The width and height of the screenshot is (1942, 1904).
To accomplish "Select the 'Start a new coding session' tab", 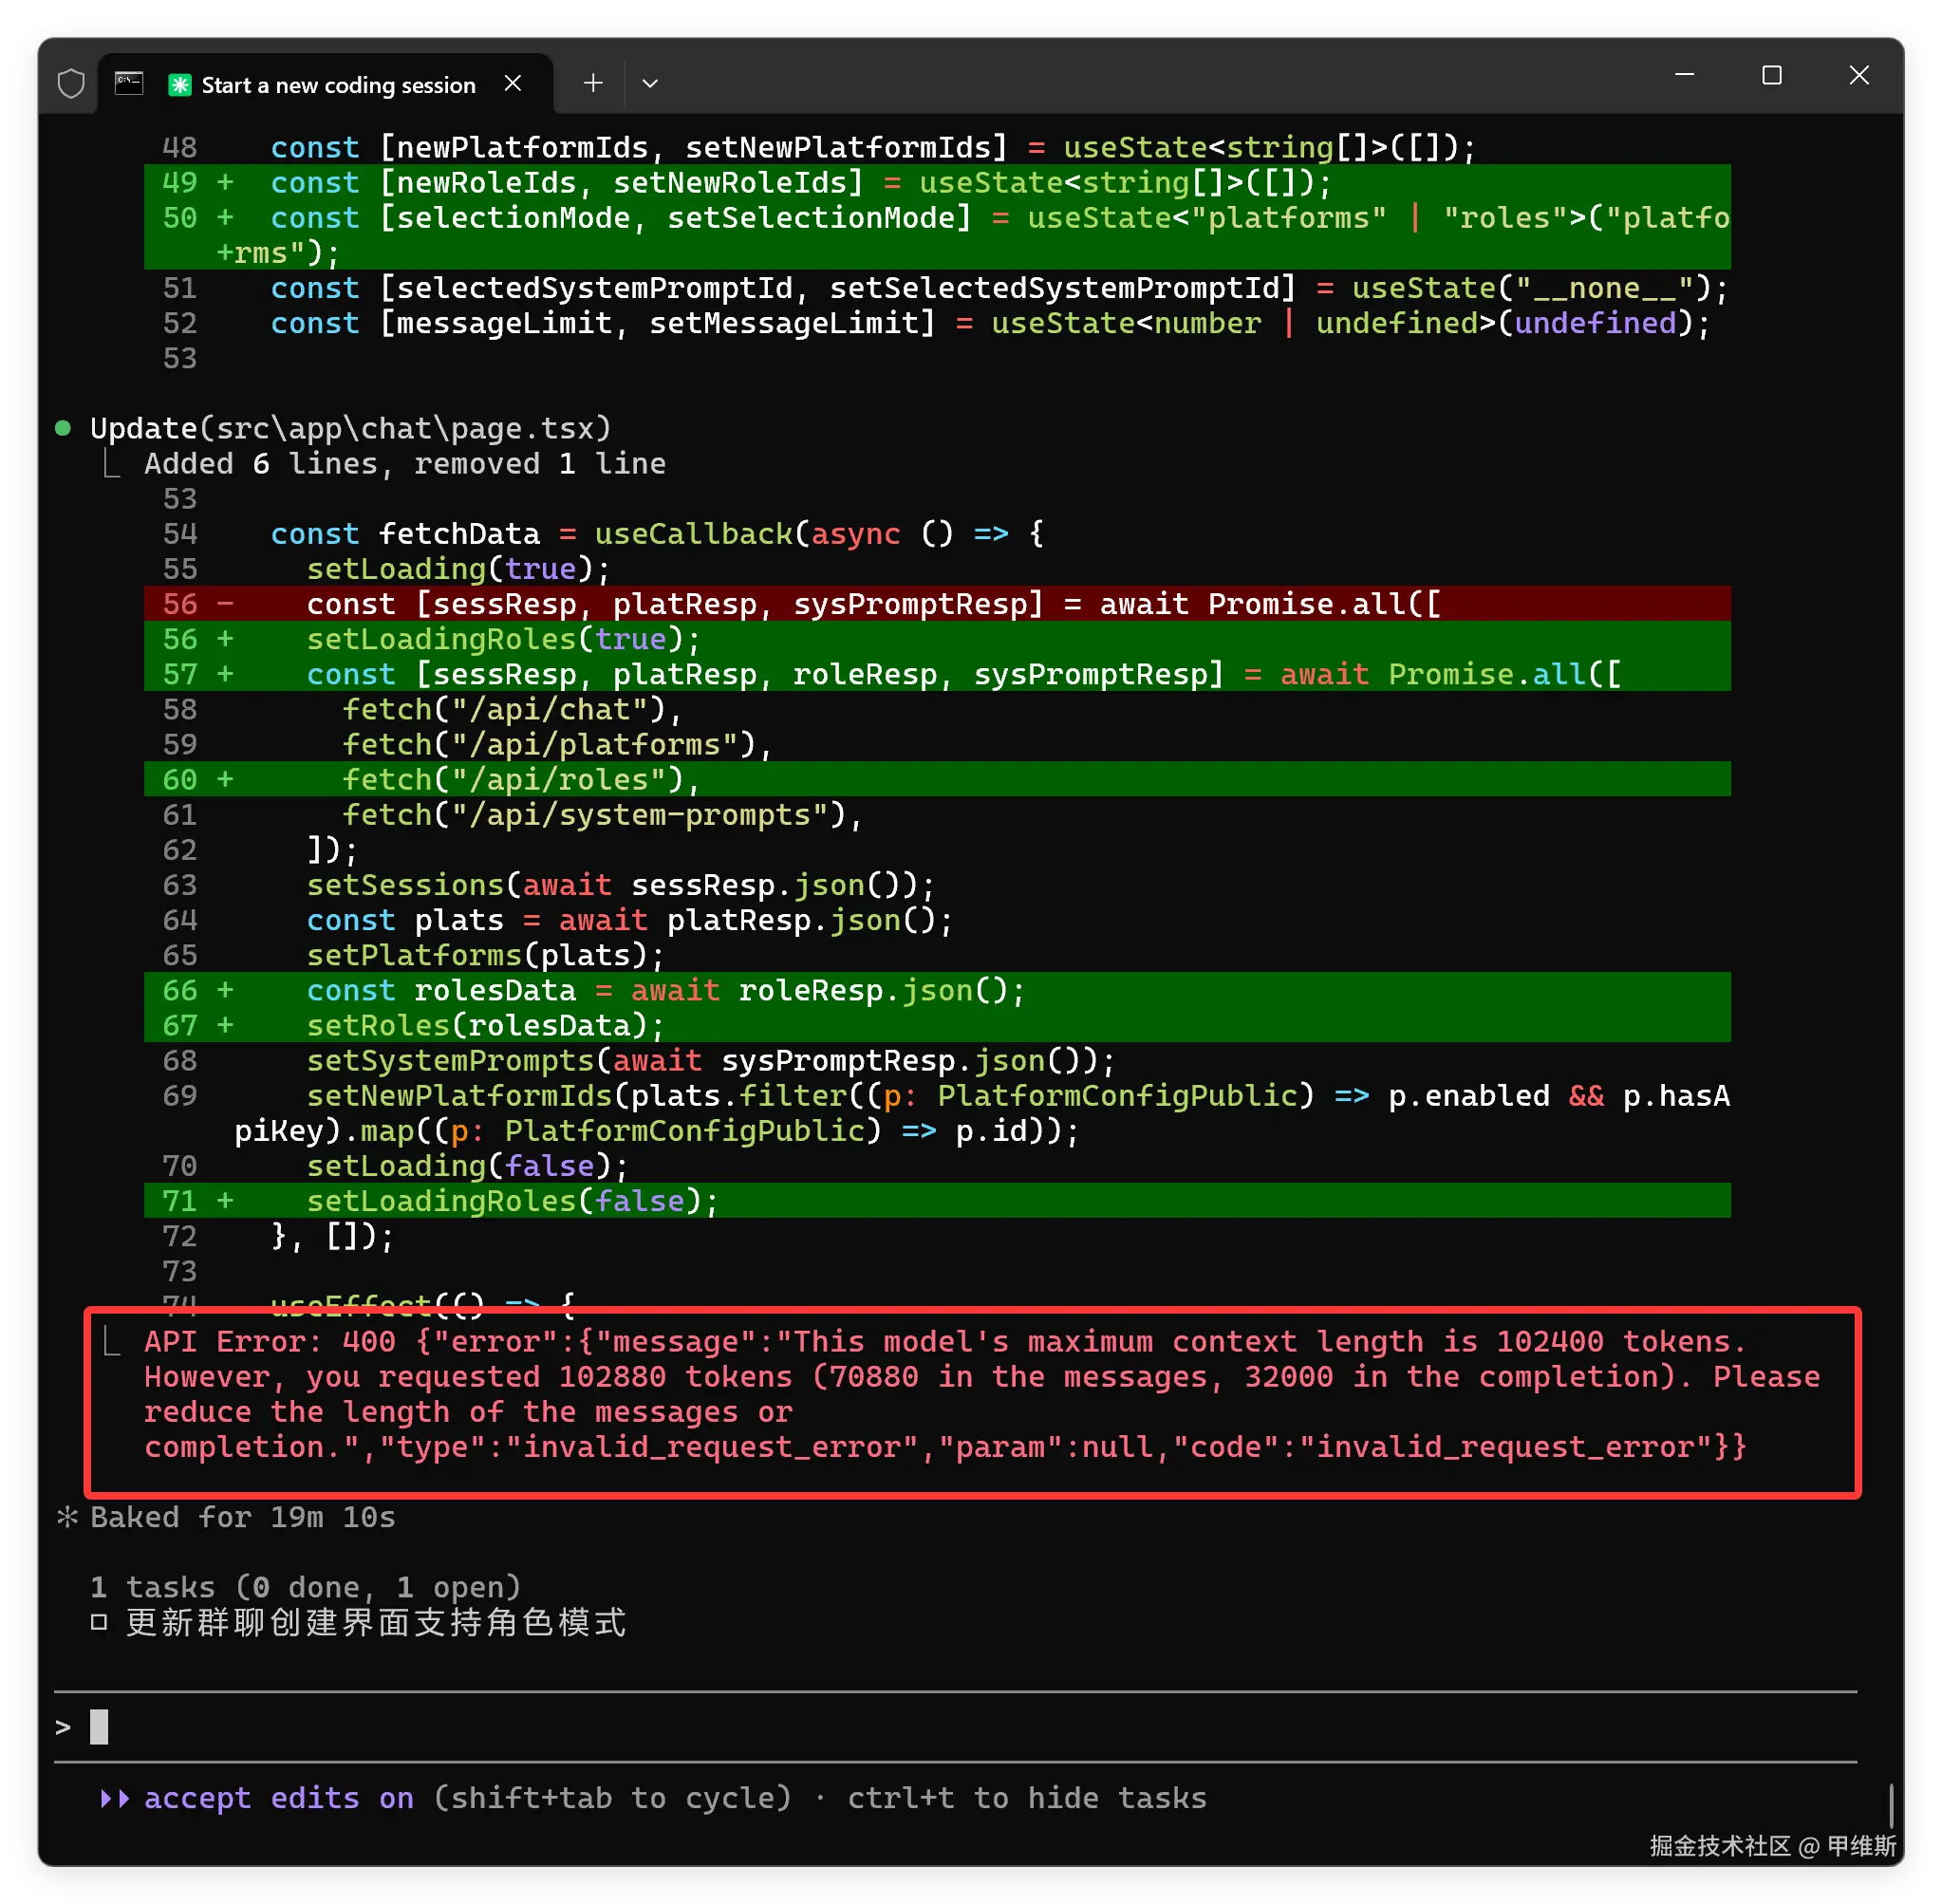I will (x=338, y=85).
